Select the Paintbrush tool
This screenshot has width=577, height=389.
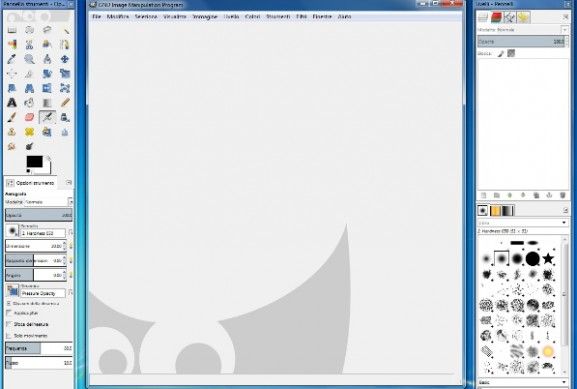click(12, 117)
